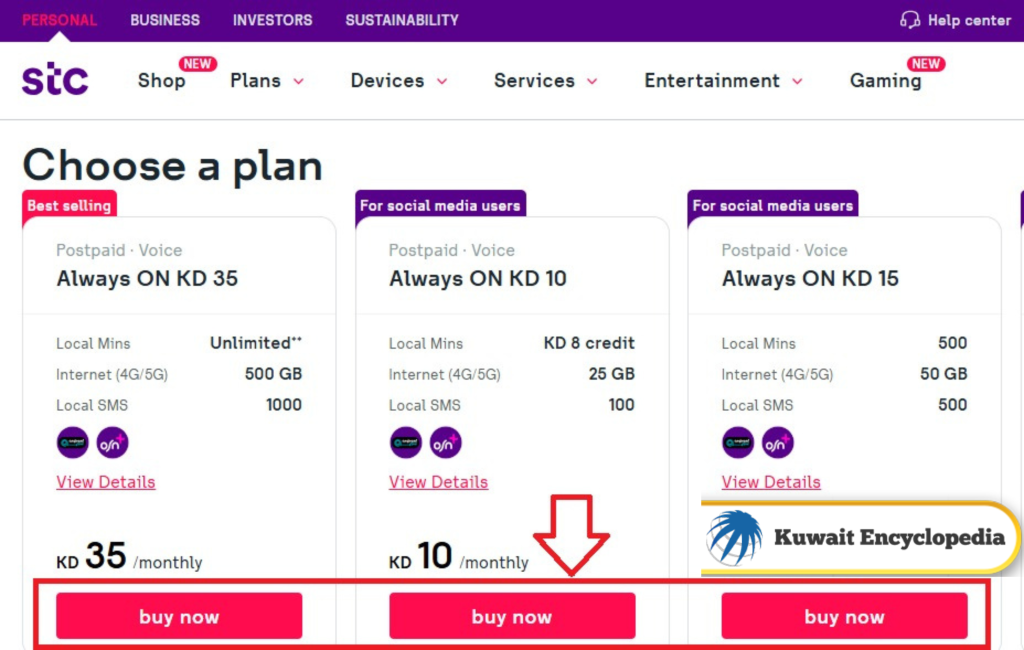
Task: Select the streaming app icon beside OSN+ on KD 35 plan
Action: [x=72, y=442]
